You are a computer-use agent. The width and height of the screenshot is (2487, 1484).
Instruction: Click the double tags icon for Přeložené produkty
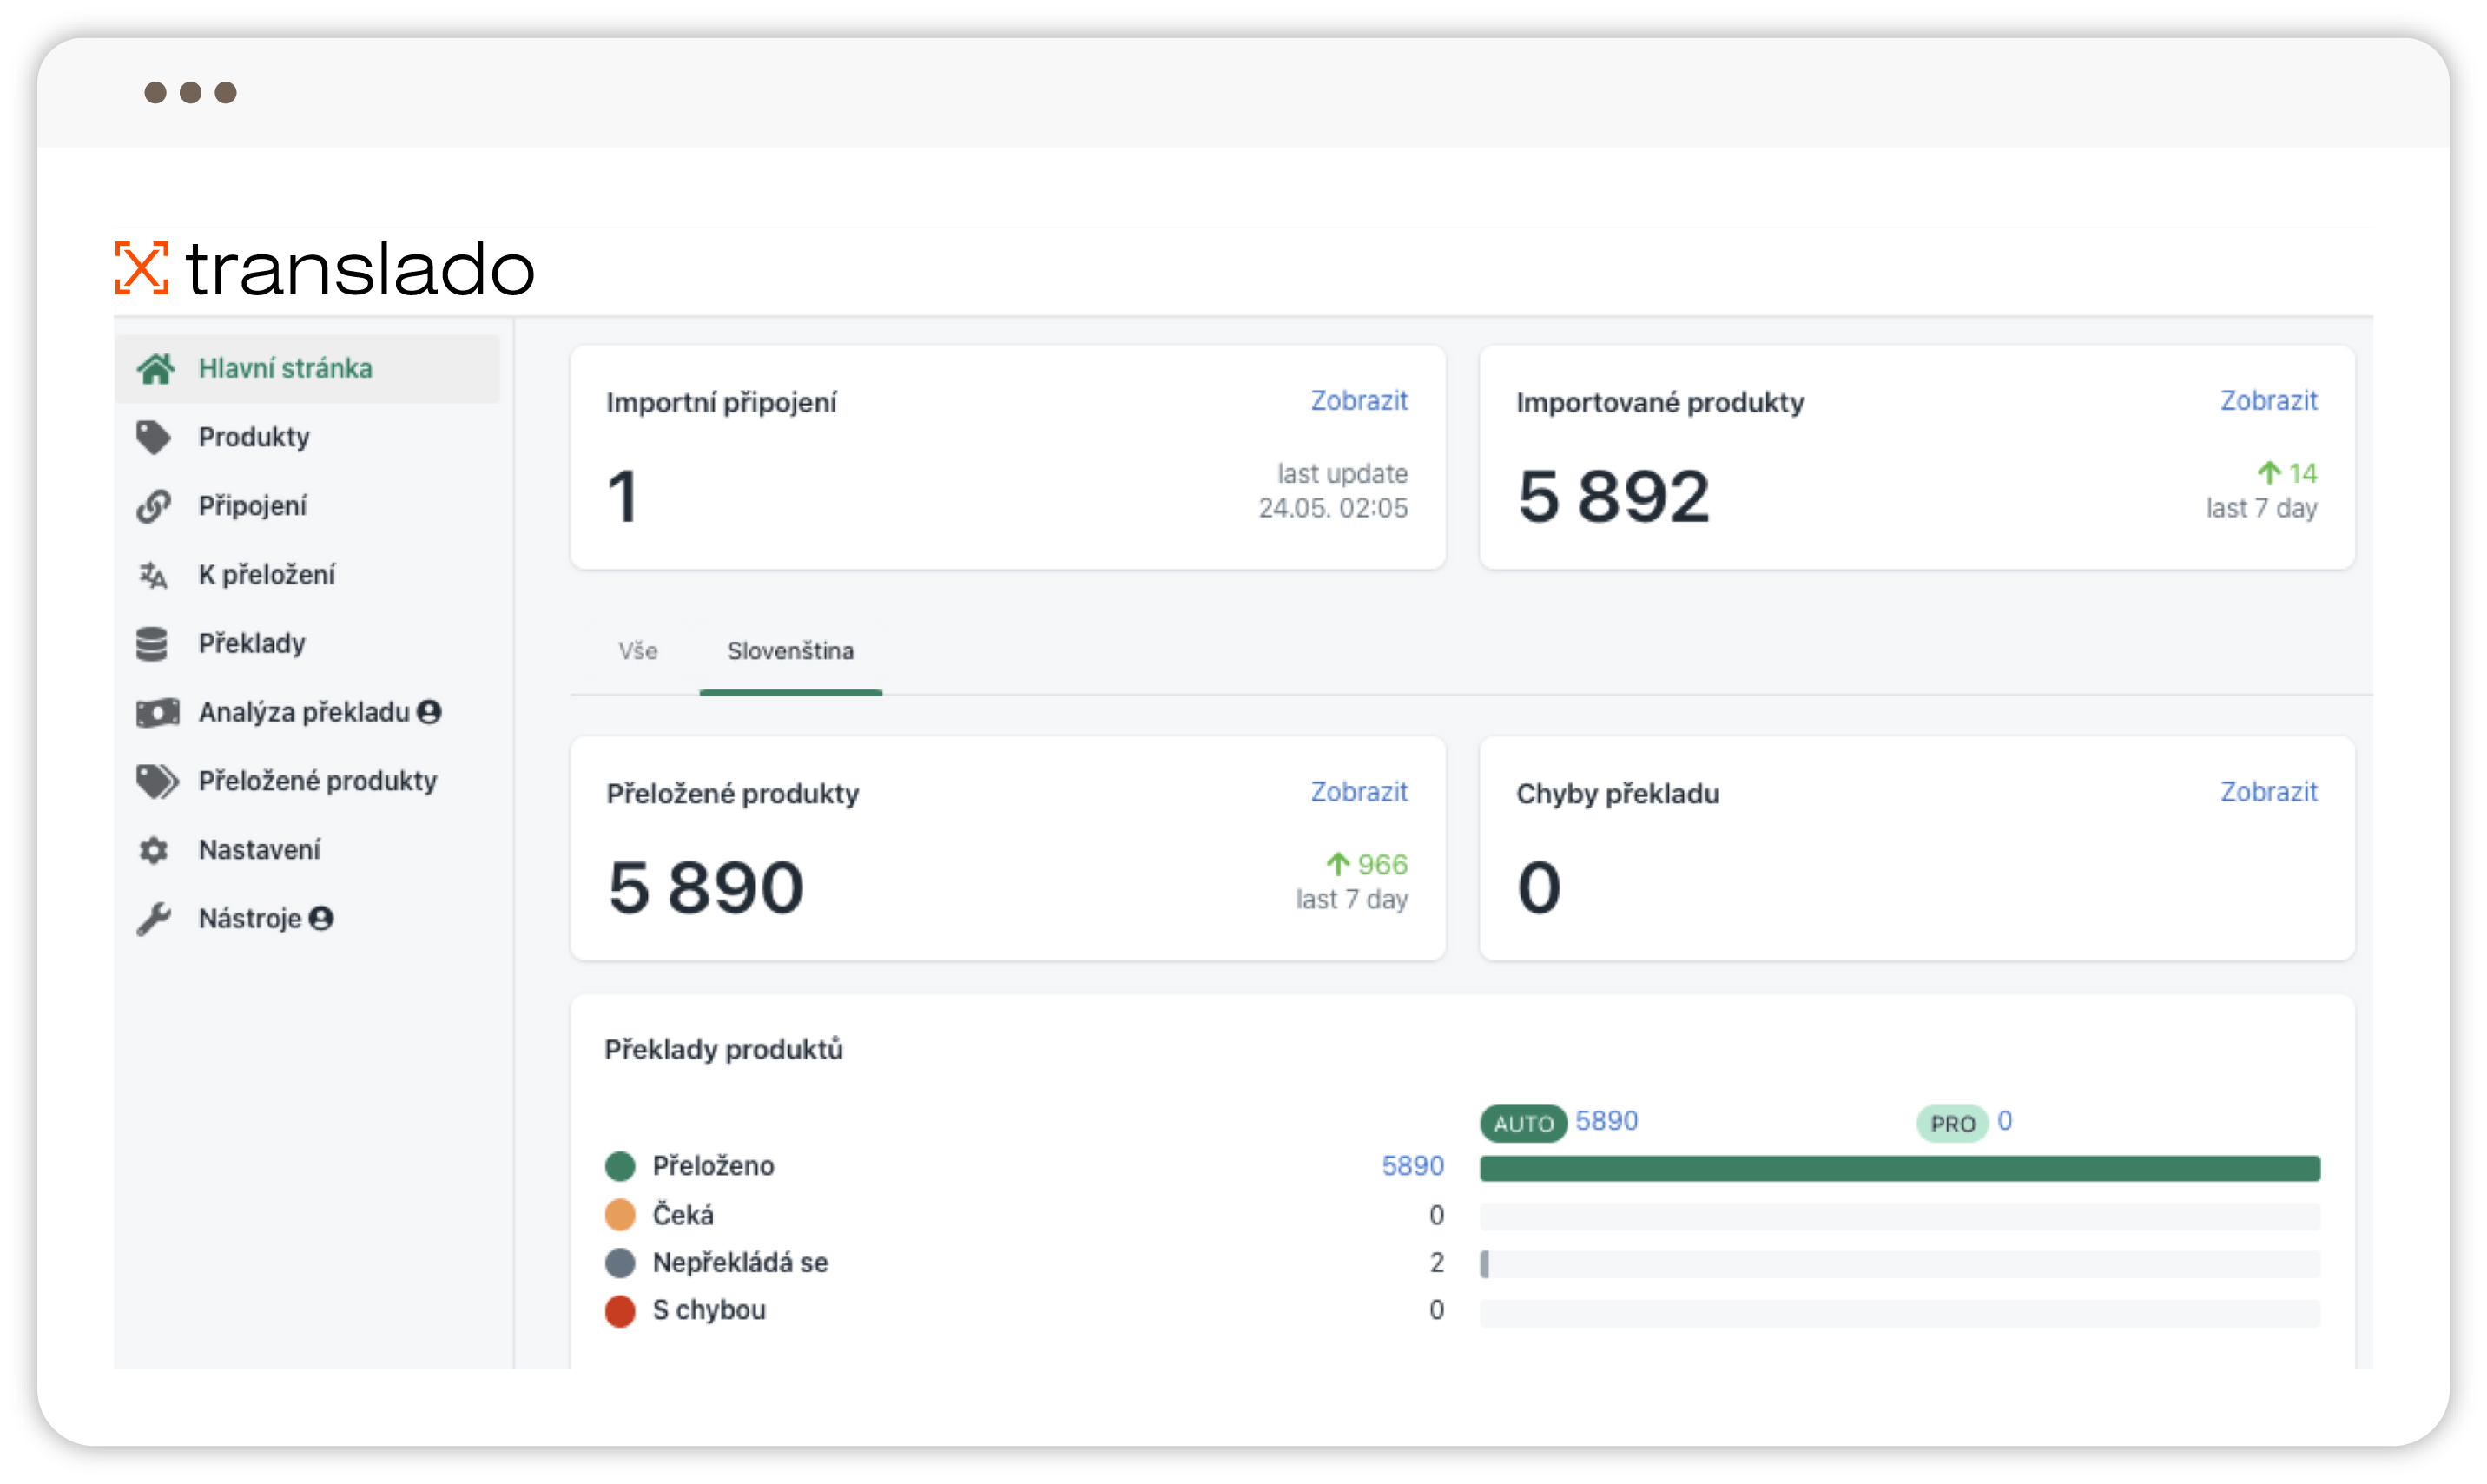click(x=157, y=781)
